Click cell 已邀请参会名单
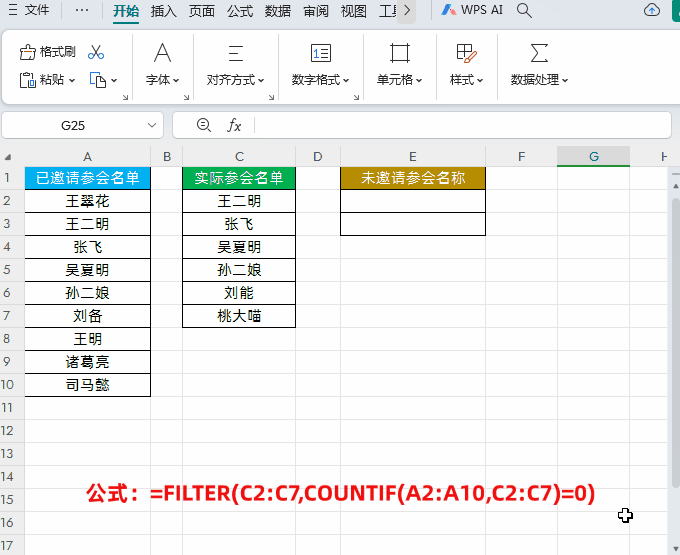 88,178
